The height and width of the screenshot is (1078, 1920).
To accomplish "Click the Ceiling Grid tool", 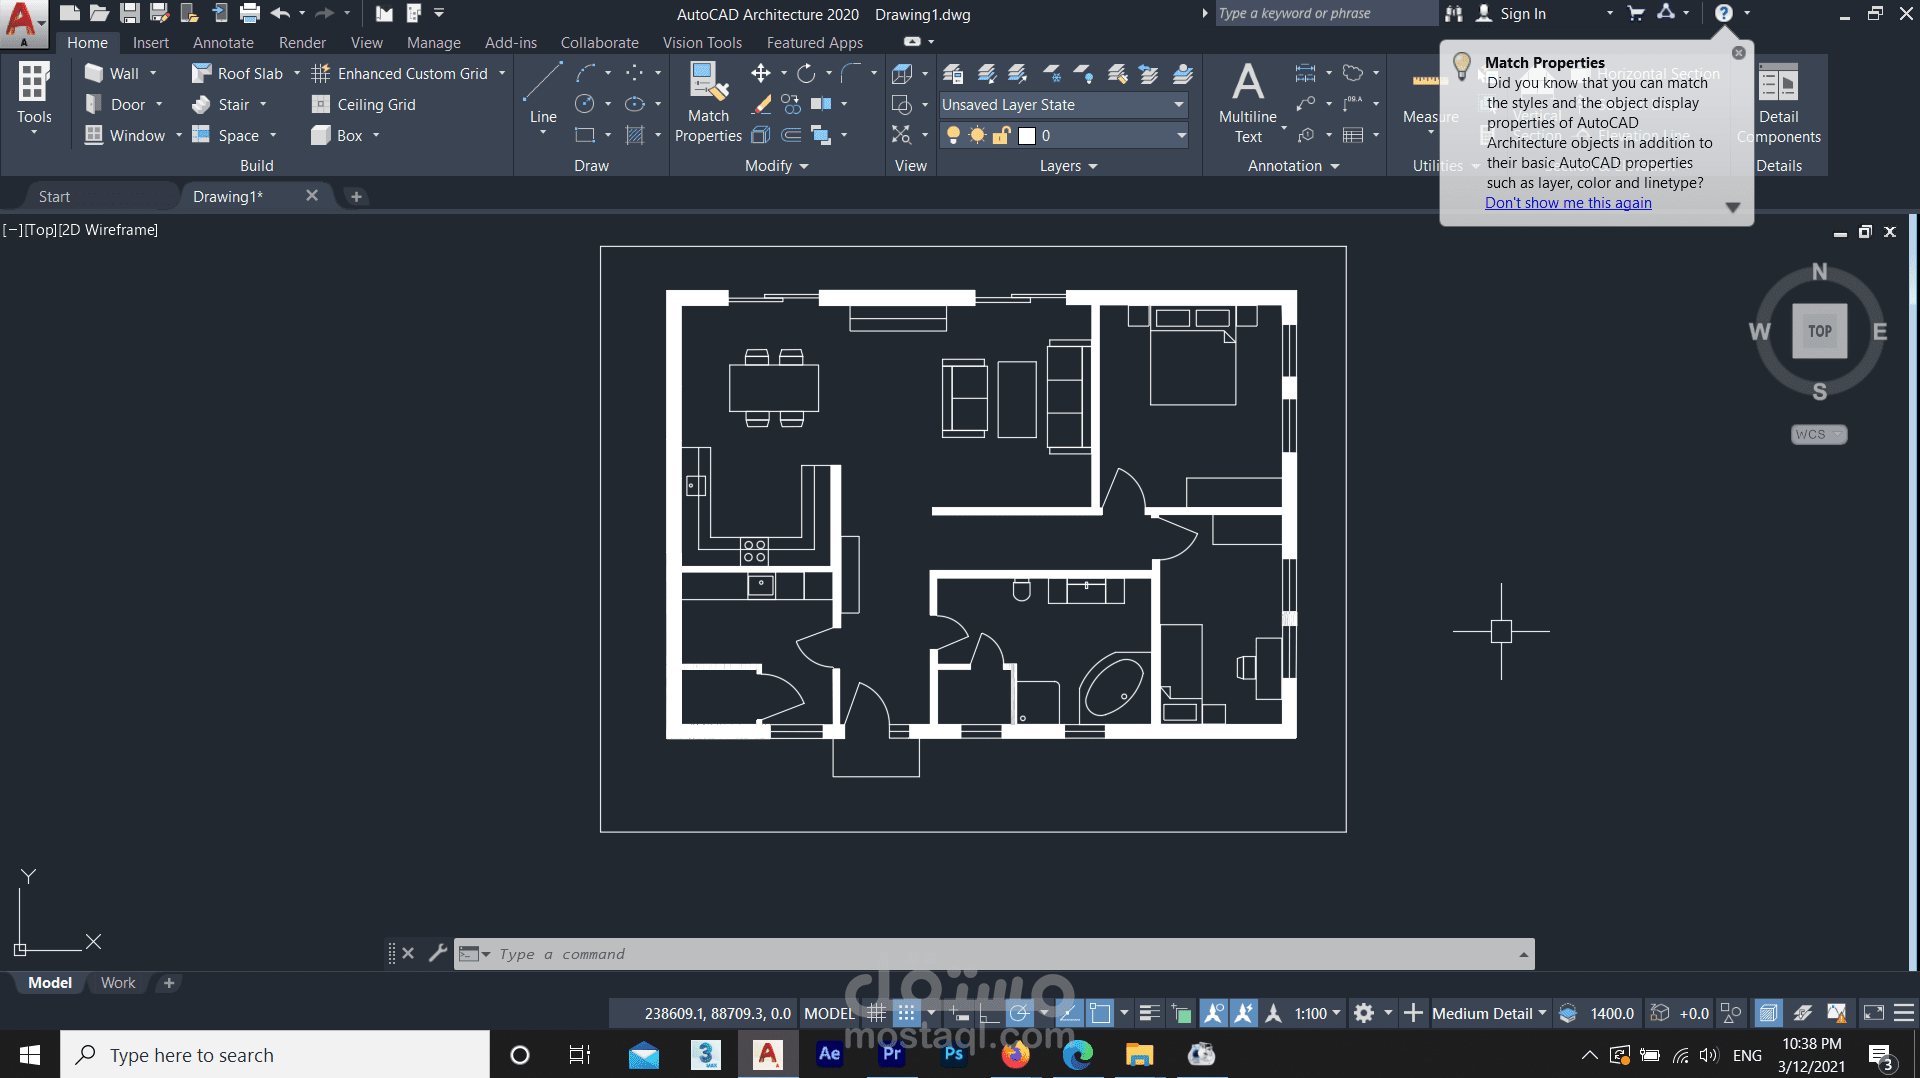I will pyautogui.click(x=364, y=104).
